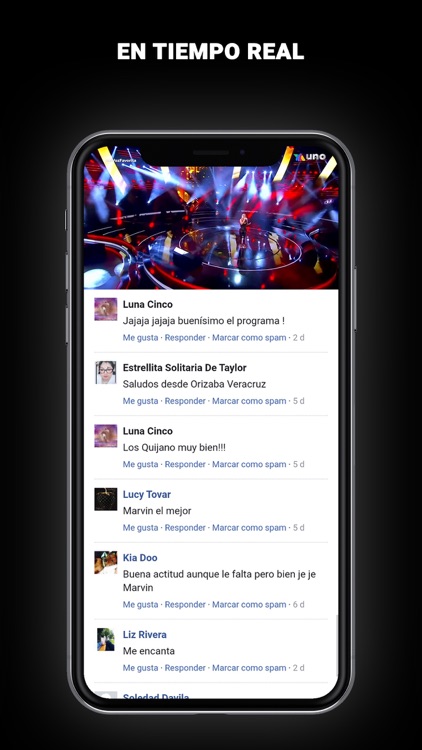Reply to the Orizaba Veracruz comment
Screen dimensions: 422x750
(x=185, y=401)
